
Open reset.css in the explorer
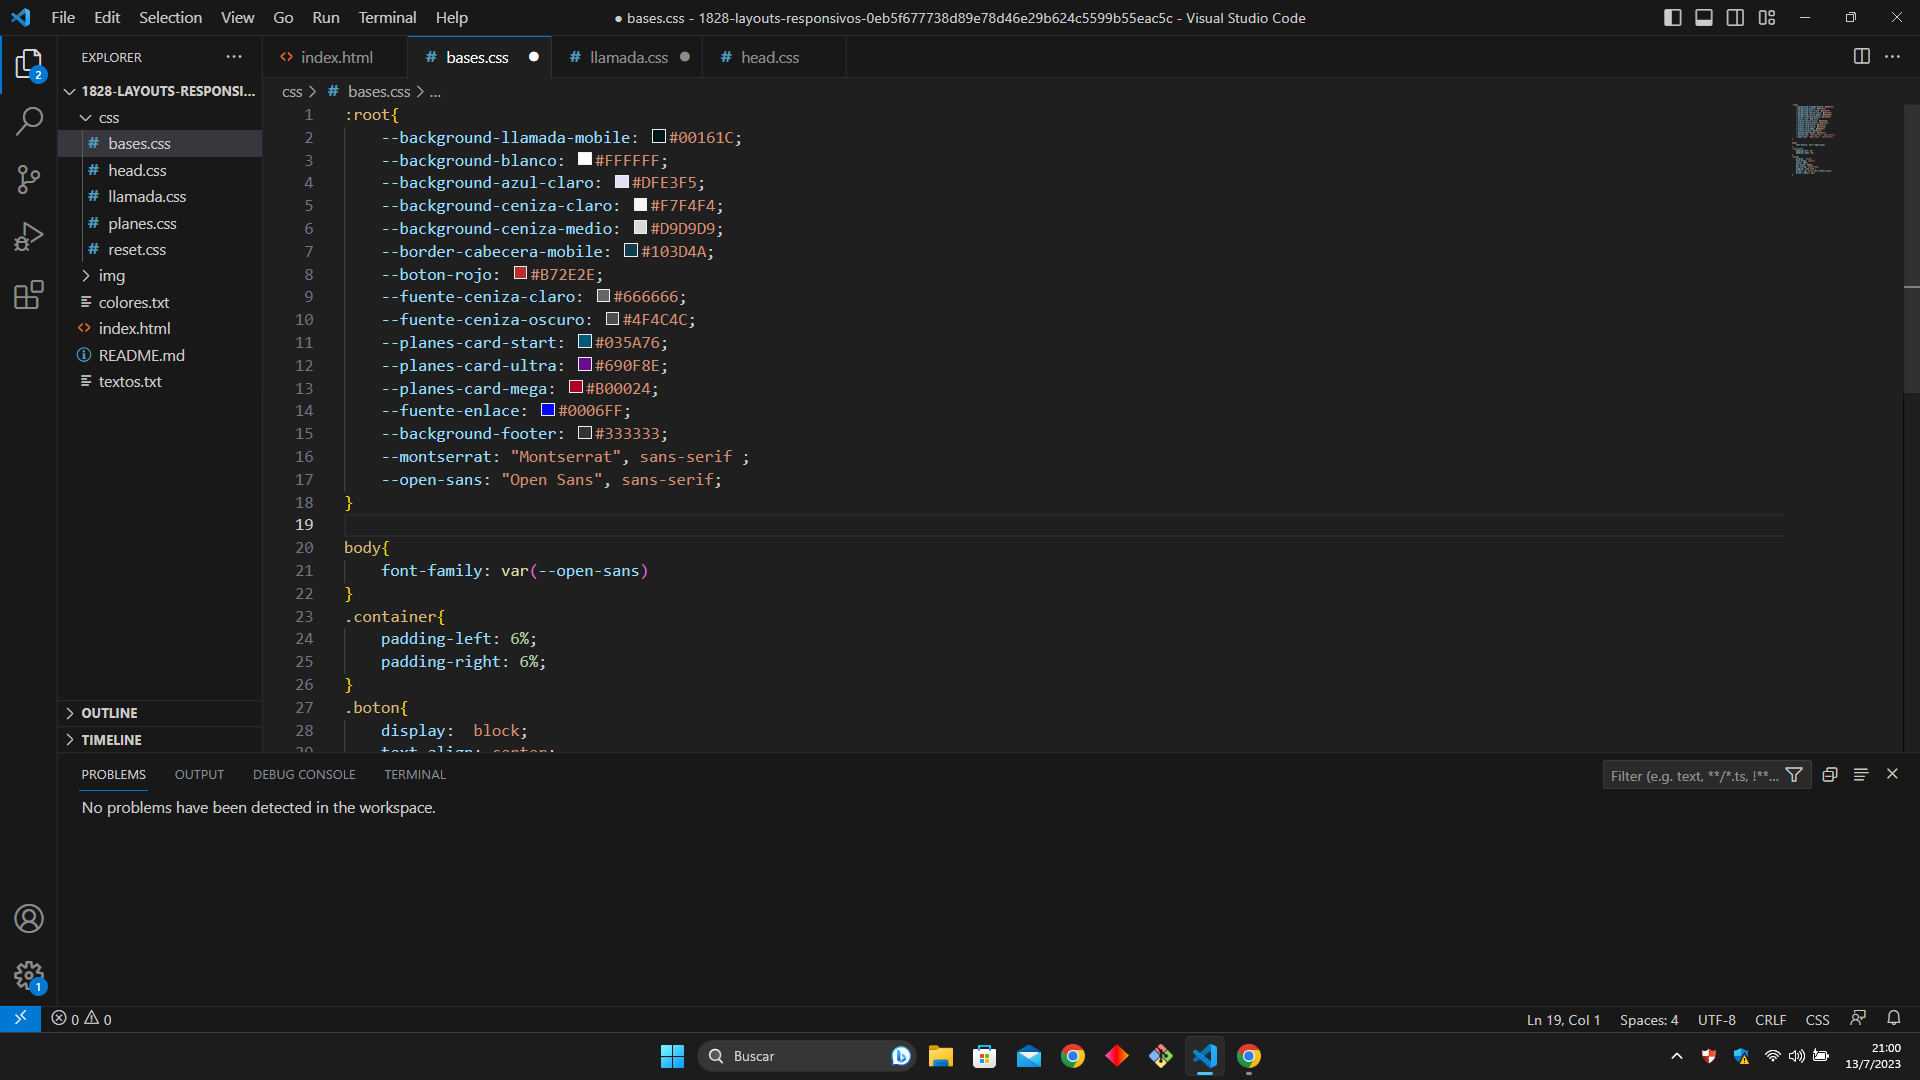[160, 250]
